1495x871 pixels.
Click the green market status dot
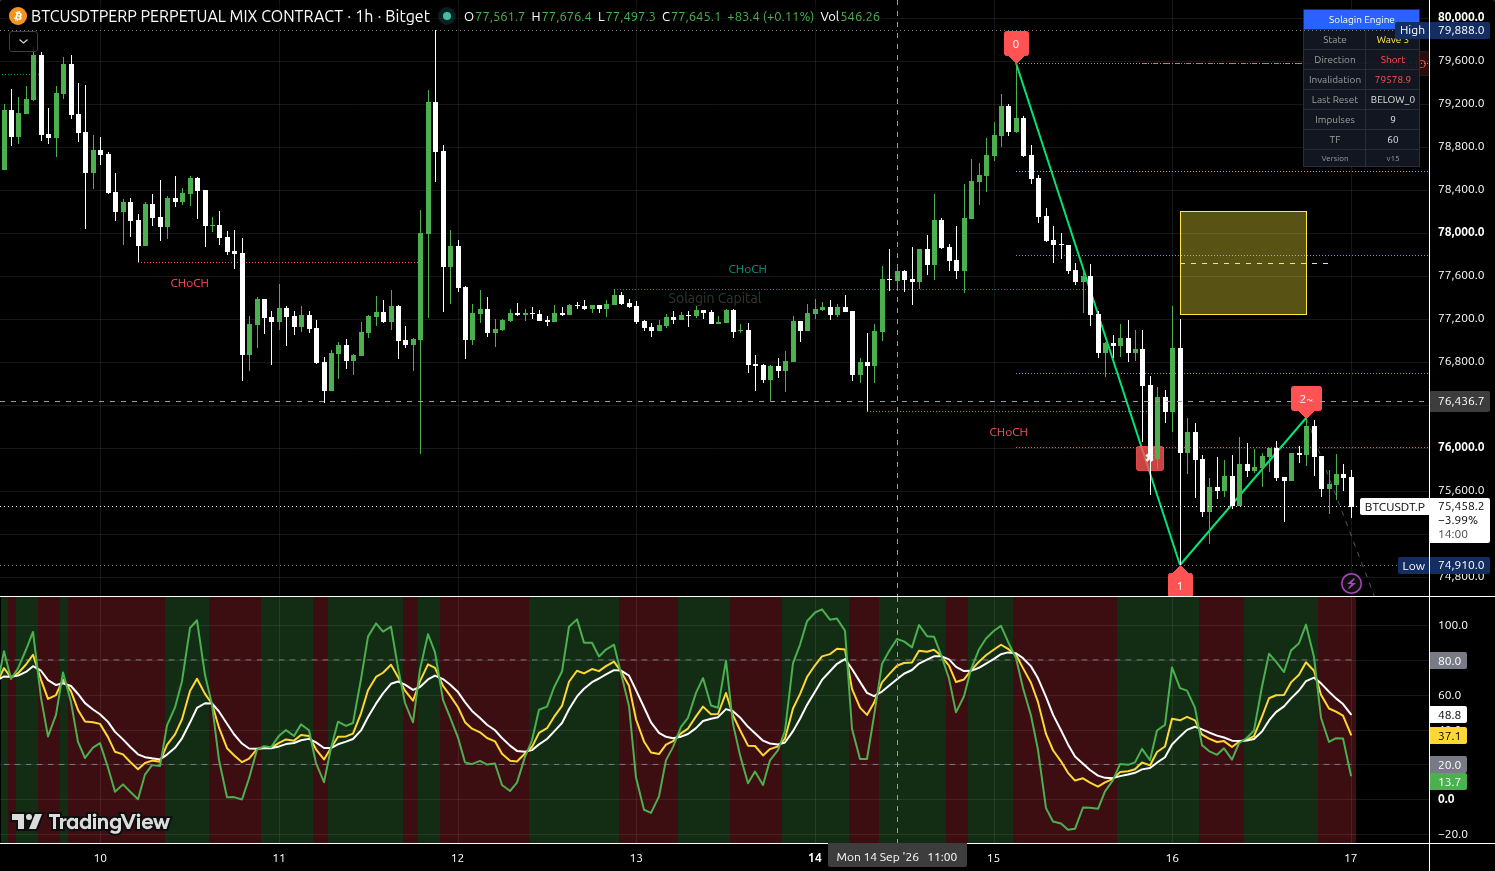tap(447, 16)
